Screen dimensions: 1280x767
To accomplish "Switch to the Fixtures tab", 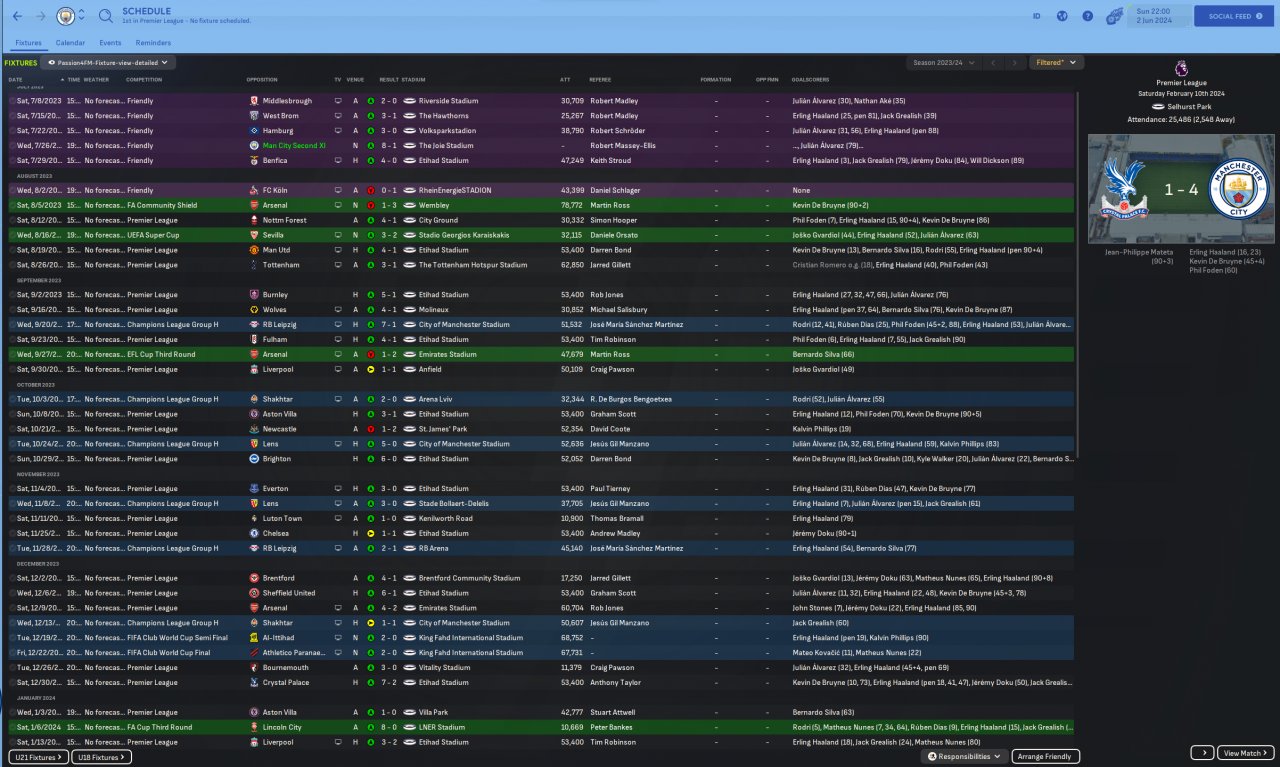I will (x=28, y=43).
